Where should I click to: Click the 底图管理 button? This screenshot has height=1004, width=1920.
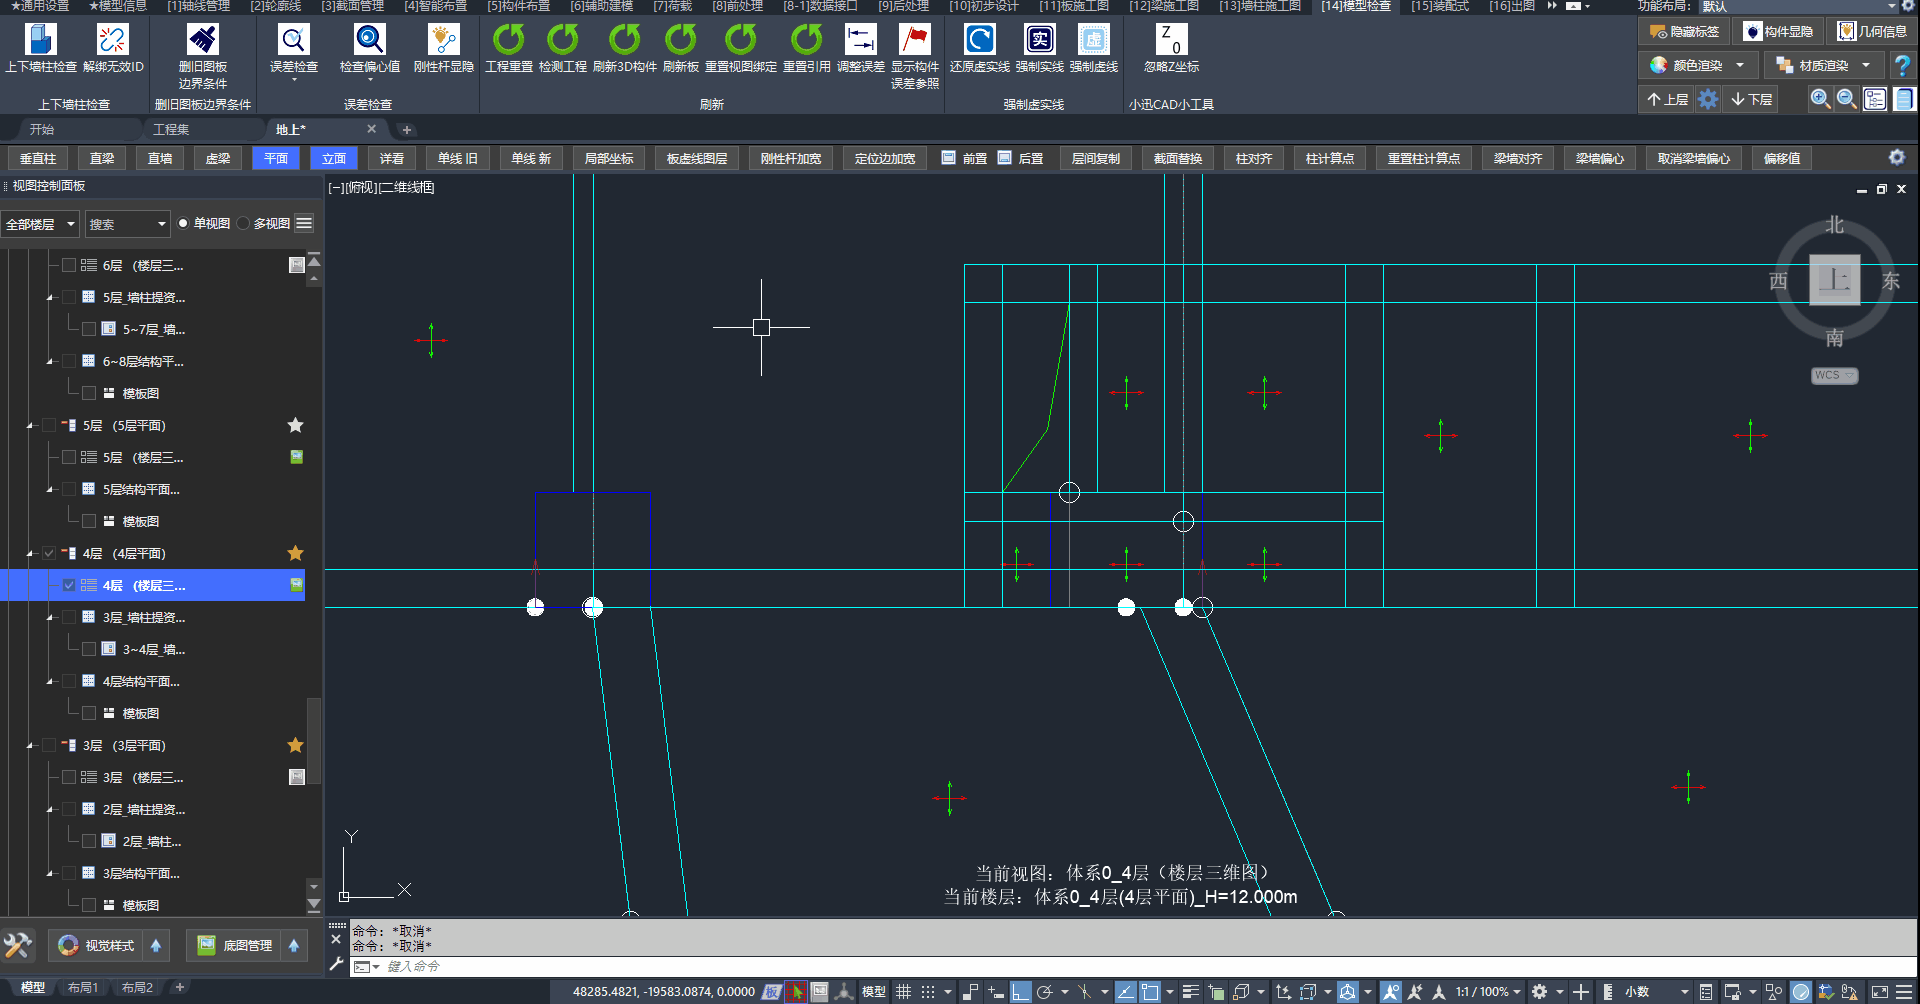(235, 945)
